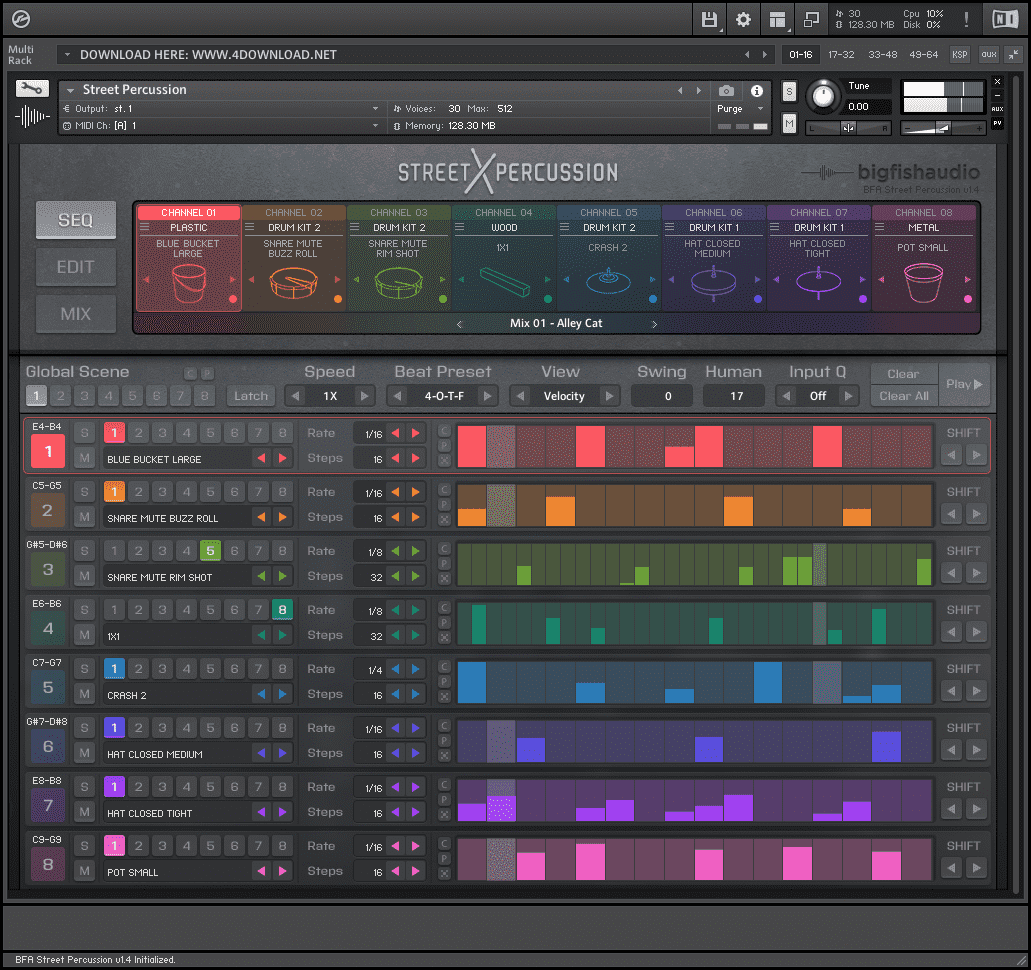Switch to the MIX page
The height and width of the screenshot is (970, 1031).
coord(76,314)
